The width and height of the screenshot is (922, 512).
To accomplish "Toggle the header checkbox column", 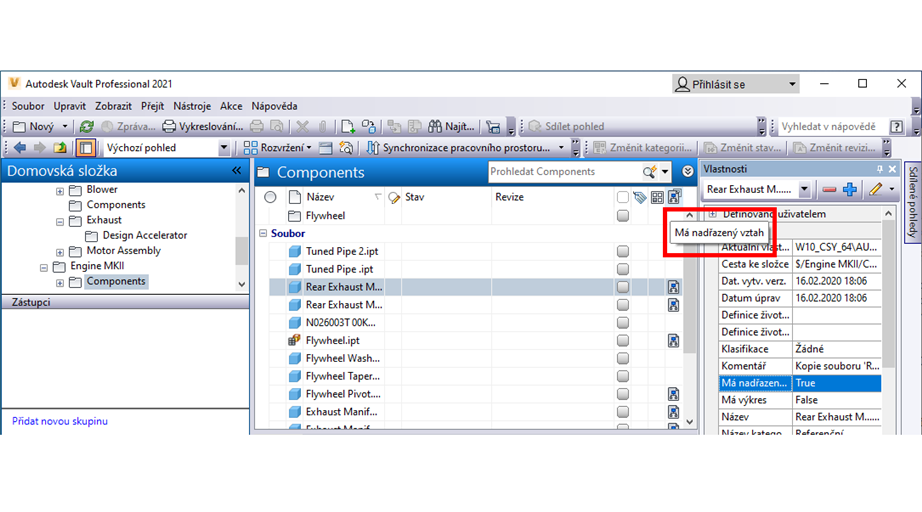I will click(x=623, y=197).
